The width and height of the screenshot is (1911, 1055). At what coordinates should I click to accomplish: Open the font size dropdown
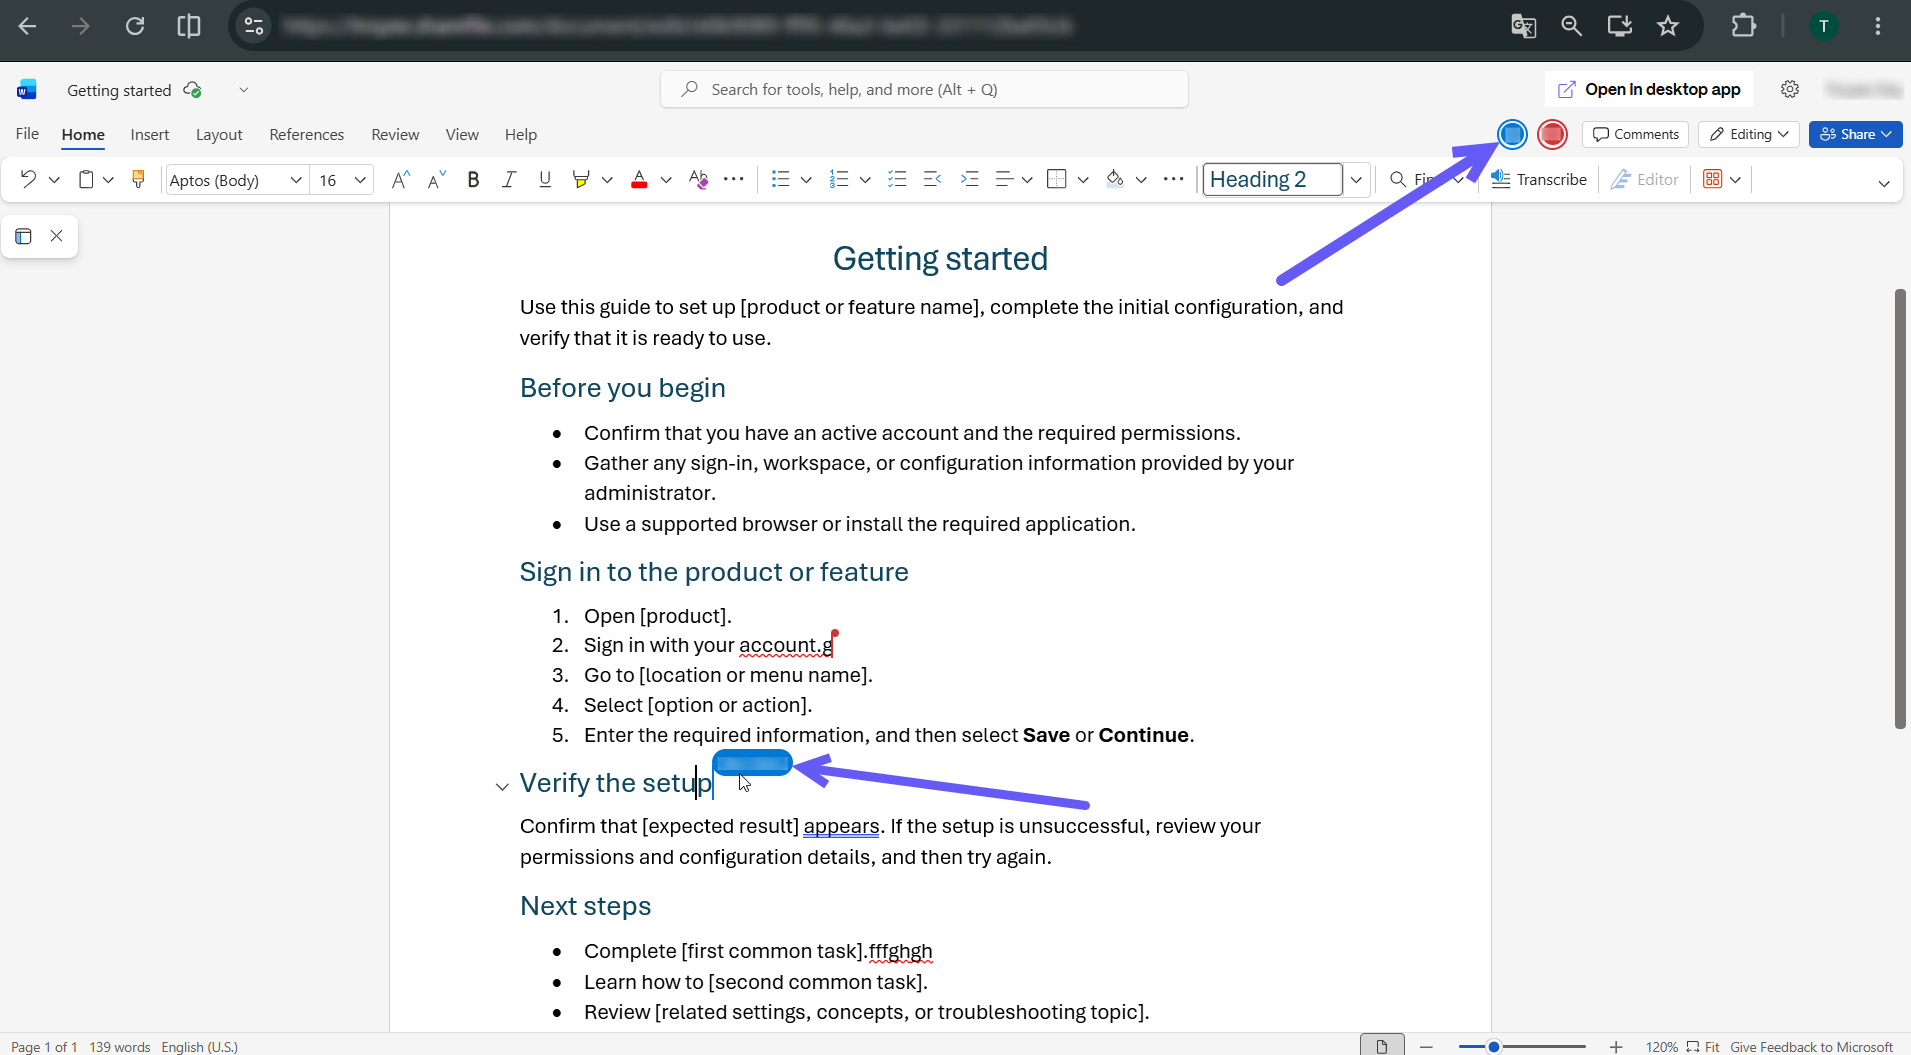click(360, 180)
